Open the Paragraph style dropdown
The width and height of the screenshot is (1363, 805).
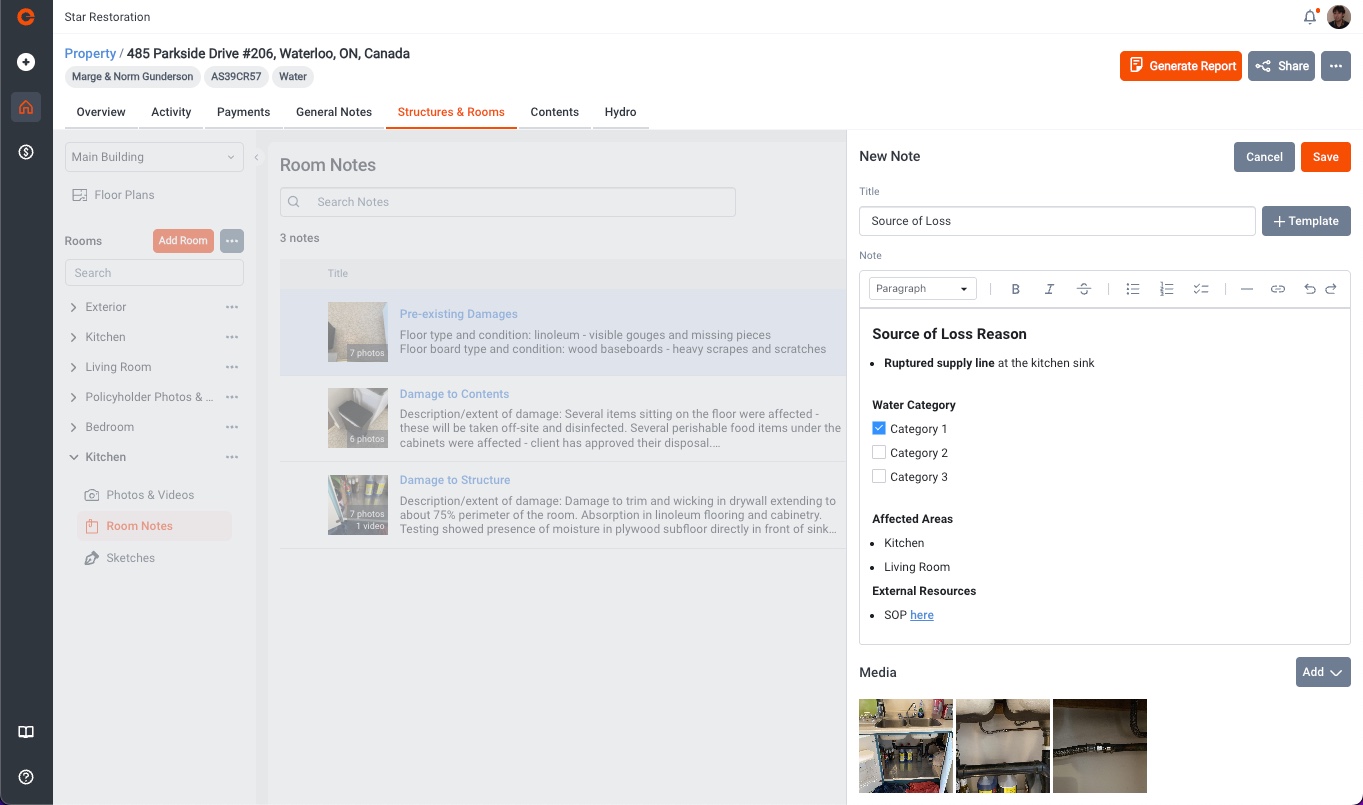point(922,289)
